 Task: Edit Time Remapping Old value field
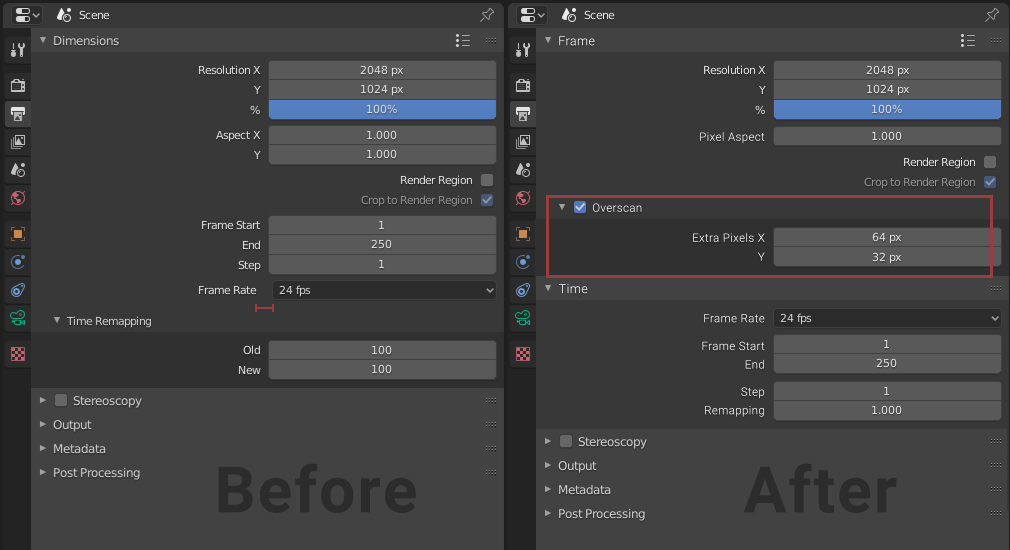[382, 350]
